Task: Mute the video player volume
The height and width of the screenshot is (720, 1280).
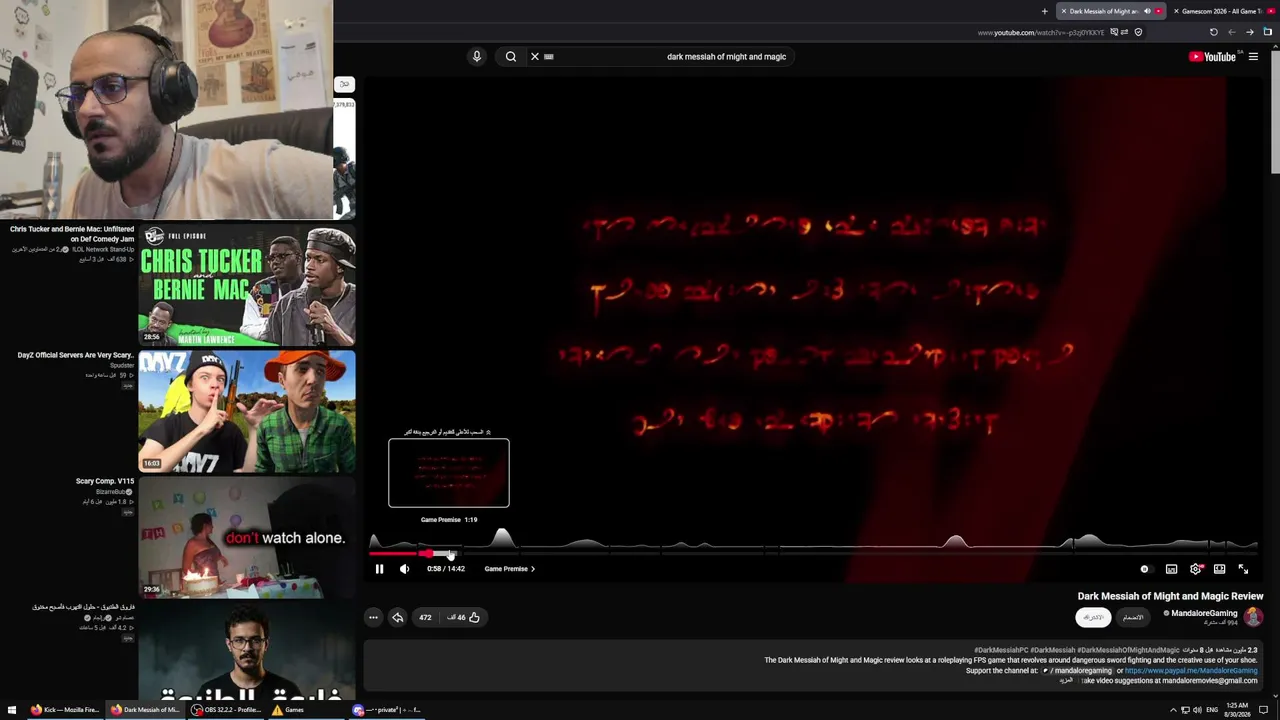Action: 404,569
